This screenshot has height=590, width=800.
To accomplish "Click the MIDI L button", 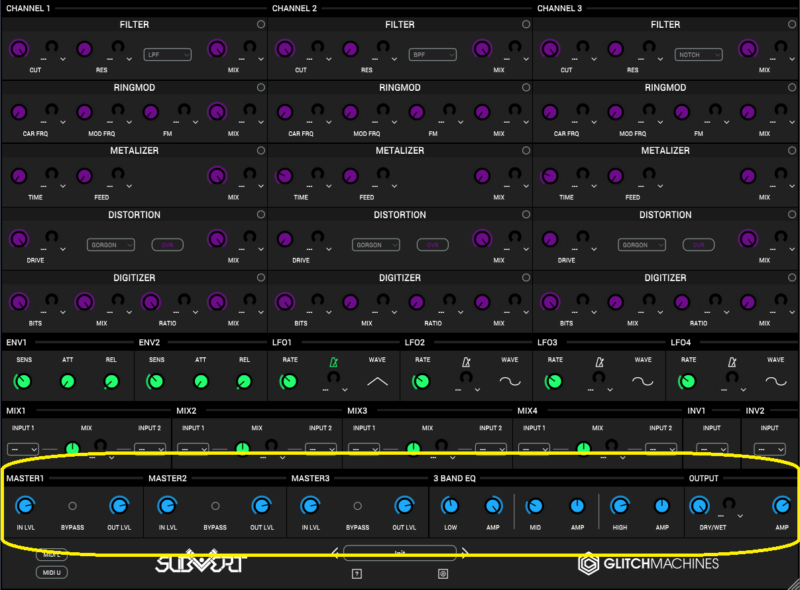I will pyautogui.click(x=51, y=554).
